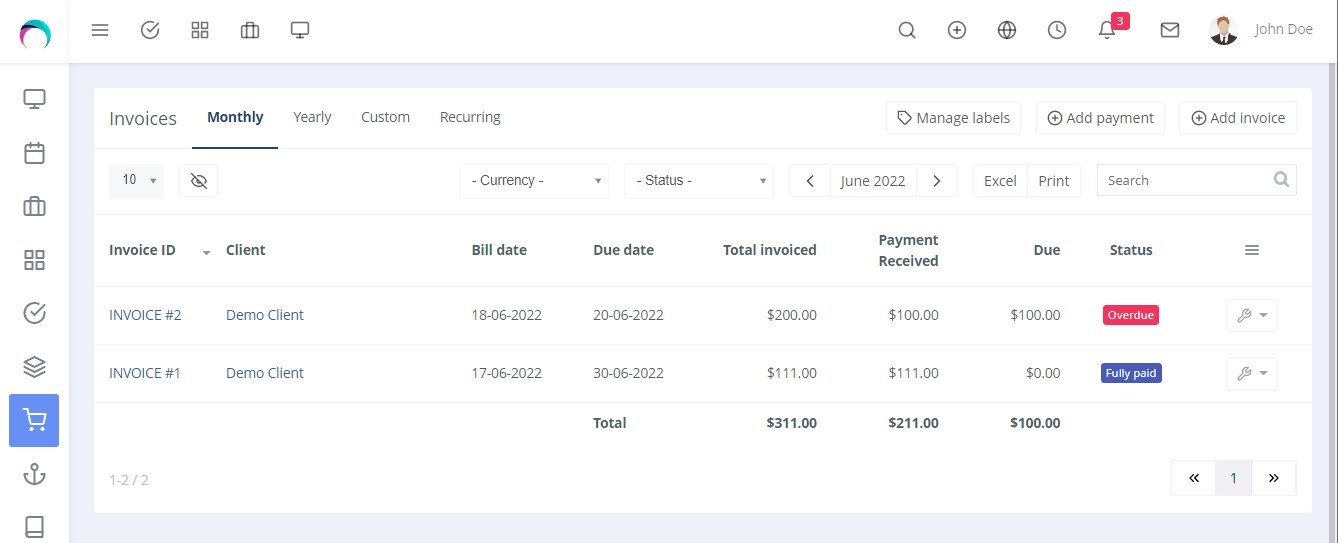Open calendar icon in sidebar
This screenshot has width=1338, height=543.
tap(35, 153)
